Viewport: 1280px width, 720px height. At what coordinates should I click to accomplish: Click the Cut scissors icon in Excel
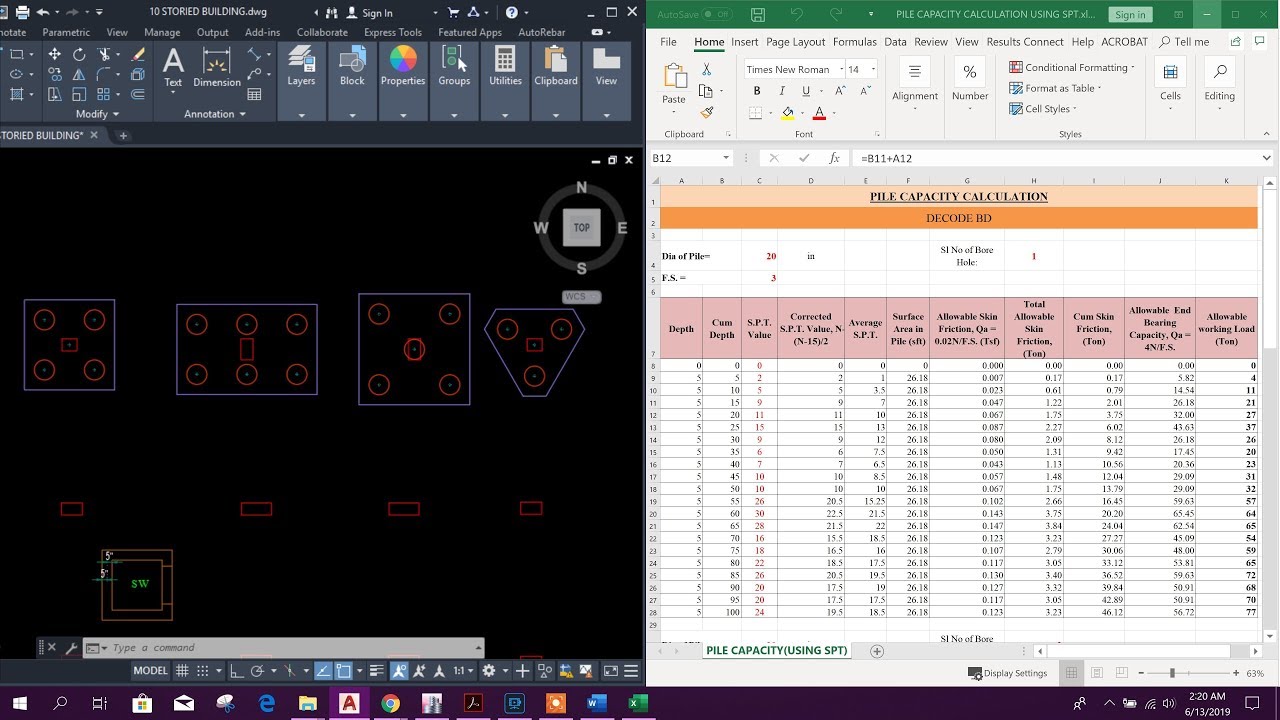(x=706, y=69)
